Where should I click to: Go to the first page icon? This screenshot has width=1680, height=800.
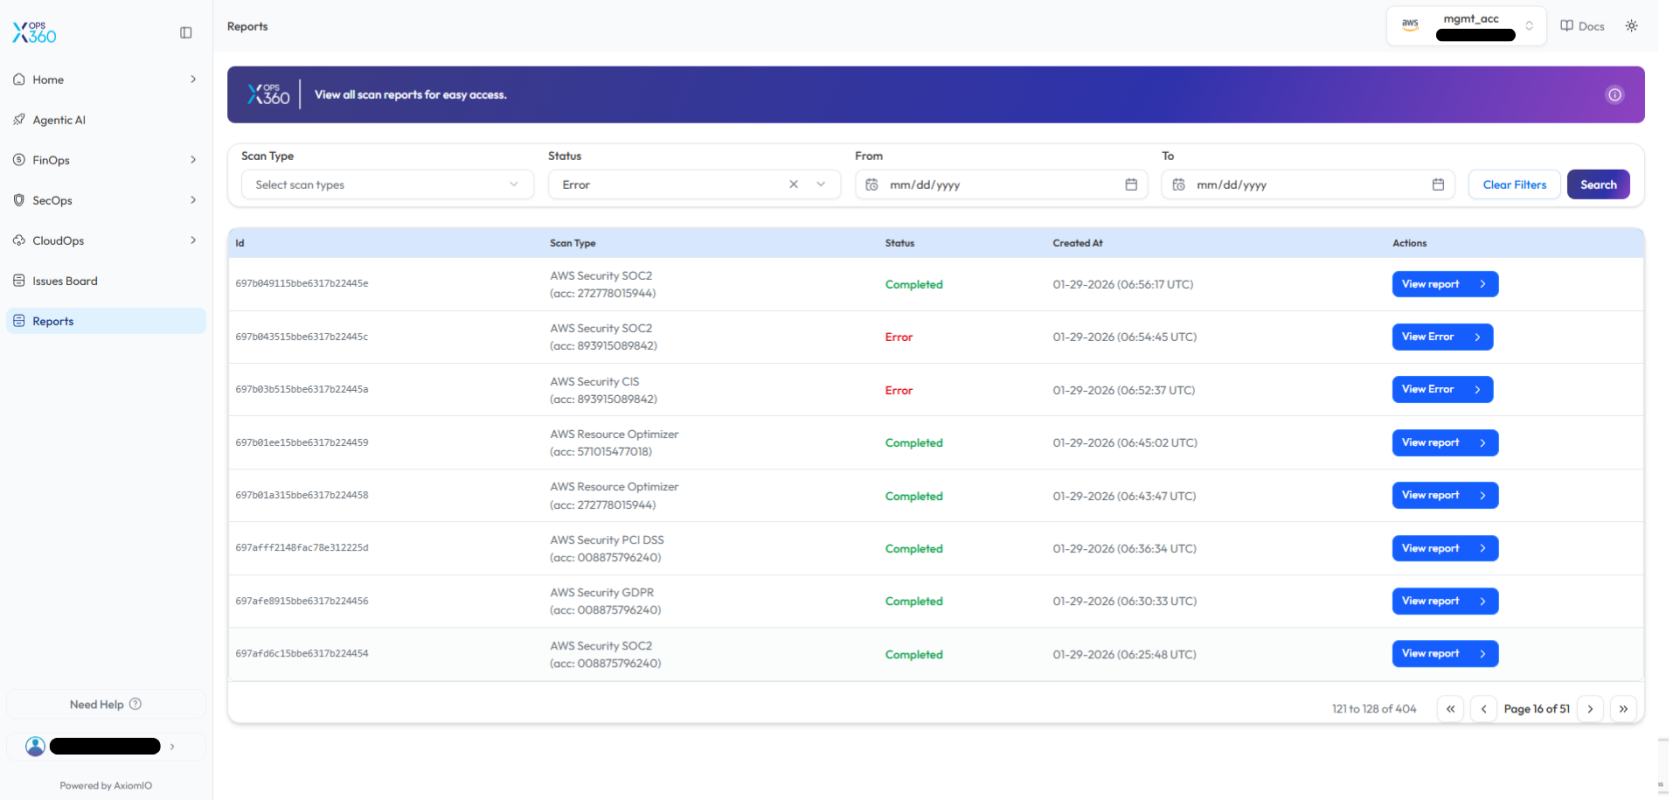tap(1450, 709)
